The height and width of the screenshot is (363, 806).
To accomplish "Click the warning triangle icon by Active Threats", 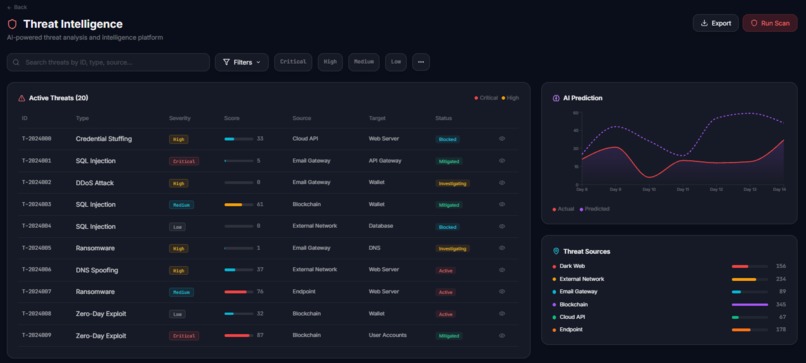I will point(22,98).
